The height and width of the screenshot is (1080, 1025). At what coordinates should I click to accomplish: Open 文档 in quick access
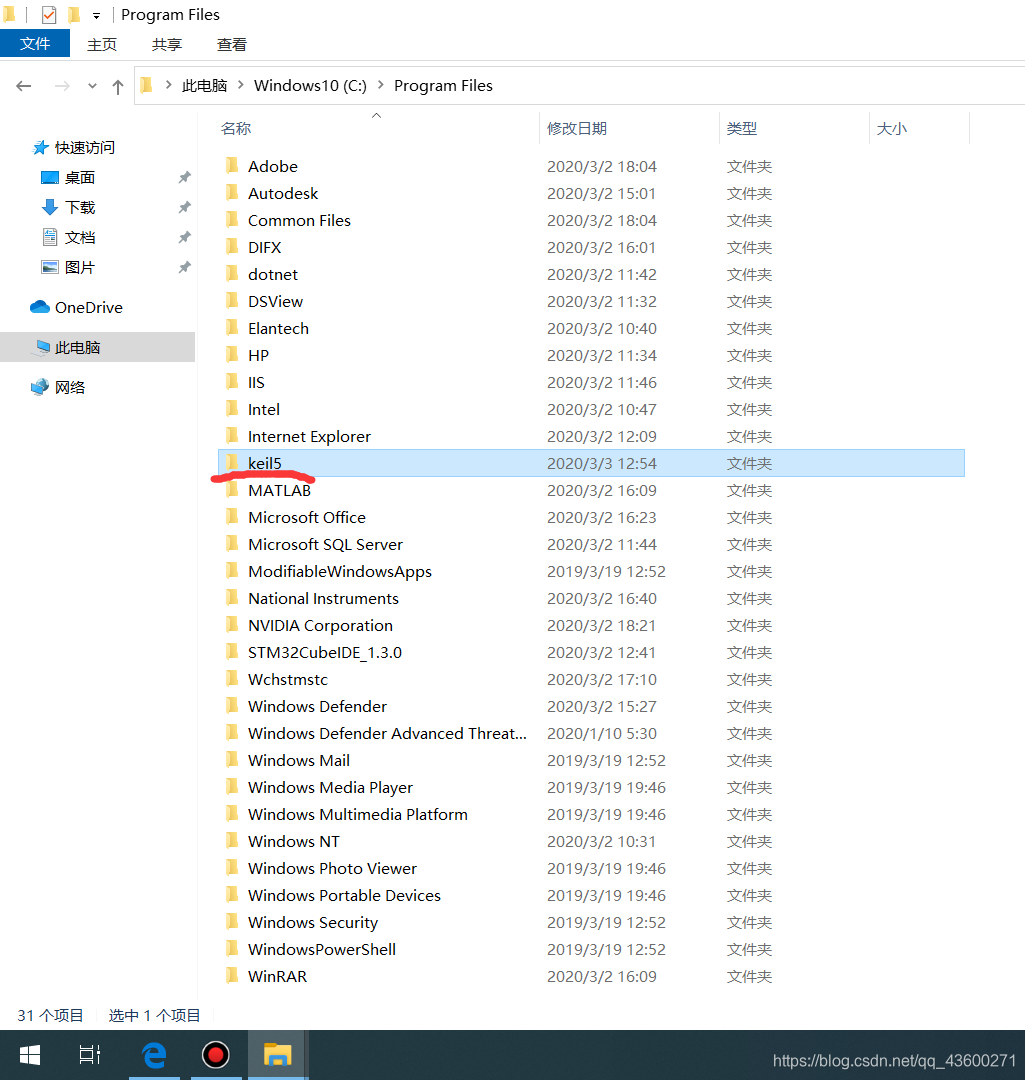pos(80,238)
